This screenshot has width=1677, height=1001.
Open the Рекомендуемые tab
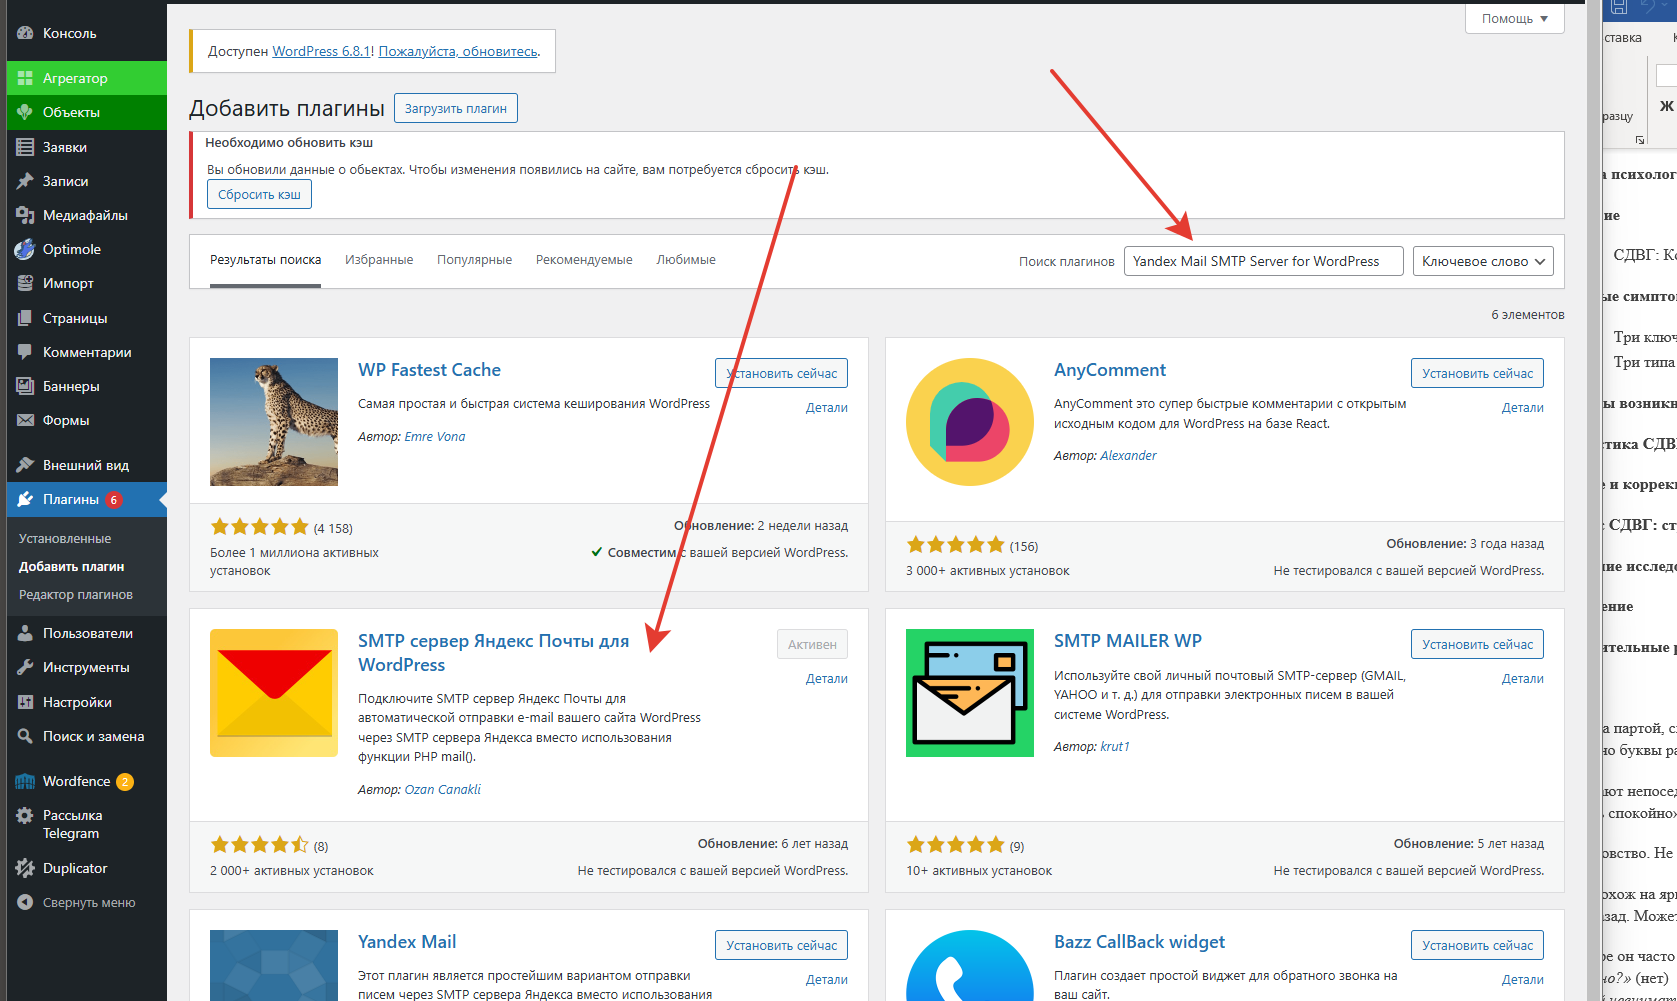tap(584, 260)
